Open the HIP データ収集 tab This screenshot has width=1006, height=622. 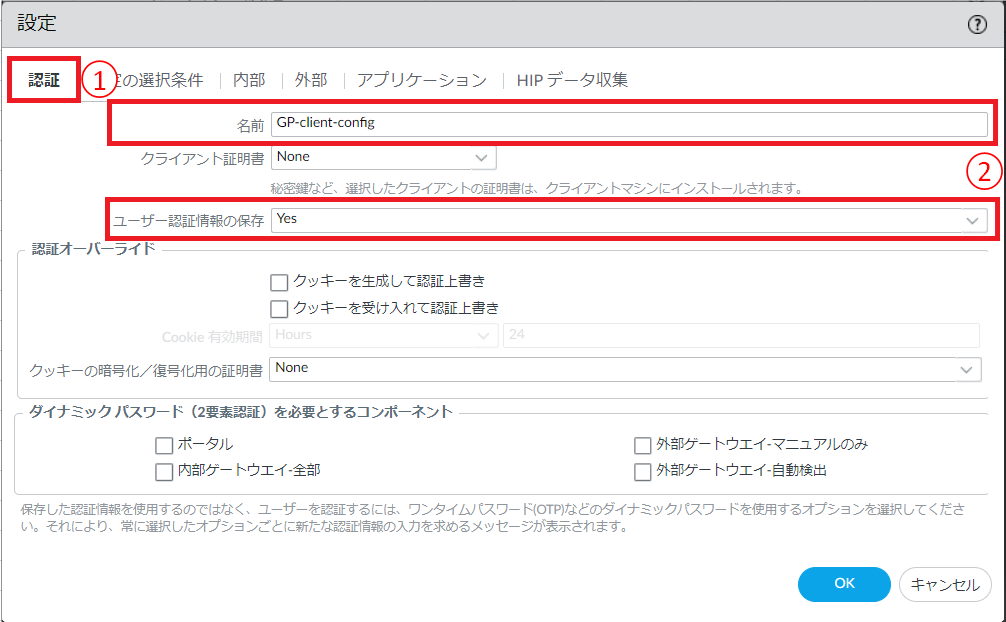tap(572, 80)
